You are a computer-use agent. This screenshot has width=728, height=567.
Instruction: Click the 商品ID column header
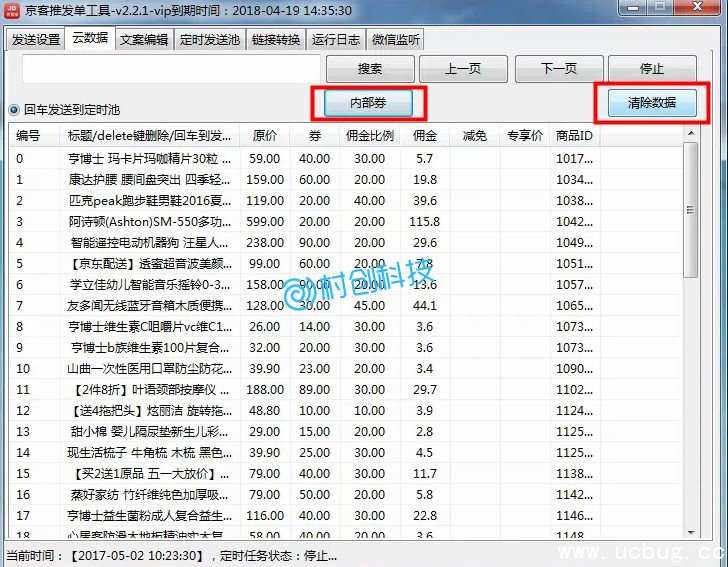coord(574,136)
